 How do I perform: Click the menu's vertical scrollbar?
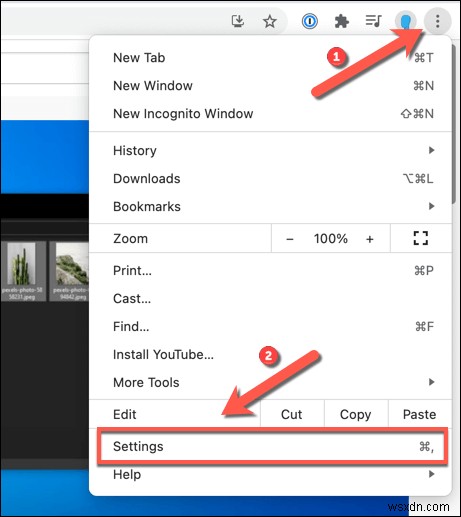454,123
